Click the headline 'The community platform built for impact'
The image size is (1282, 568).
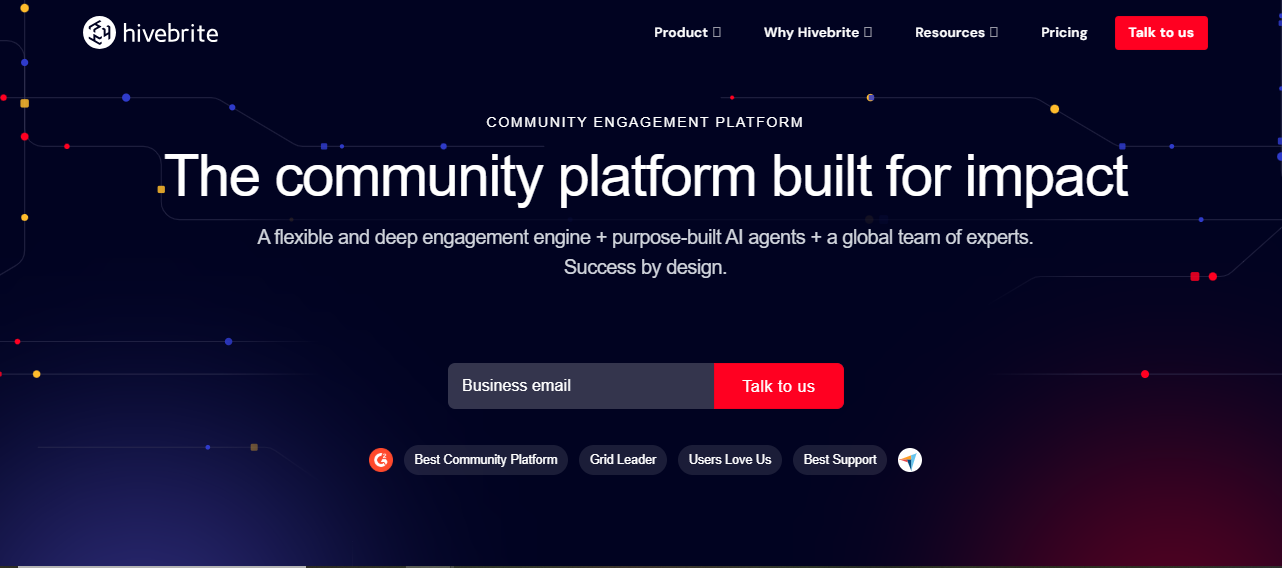tap(646, 176)
